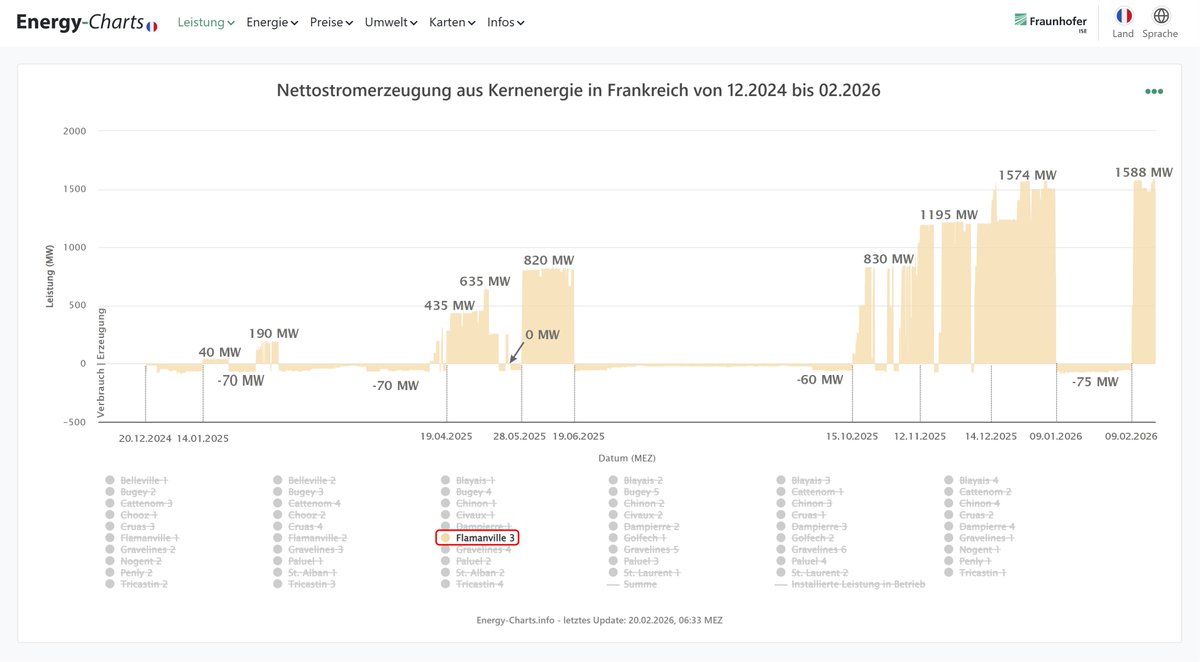
Task: Open the Sprache language selector globe icon
Action: [x=1160, y=16]
